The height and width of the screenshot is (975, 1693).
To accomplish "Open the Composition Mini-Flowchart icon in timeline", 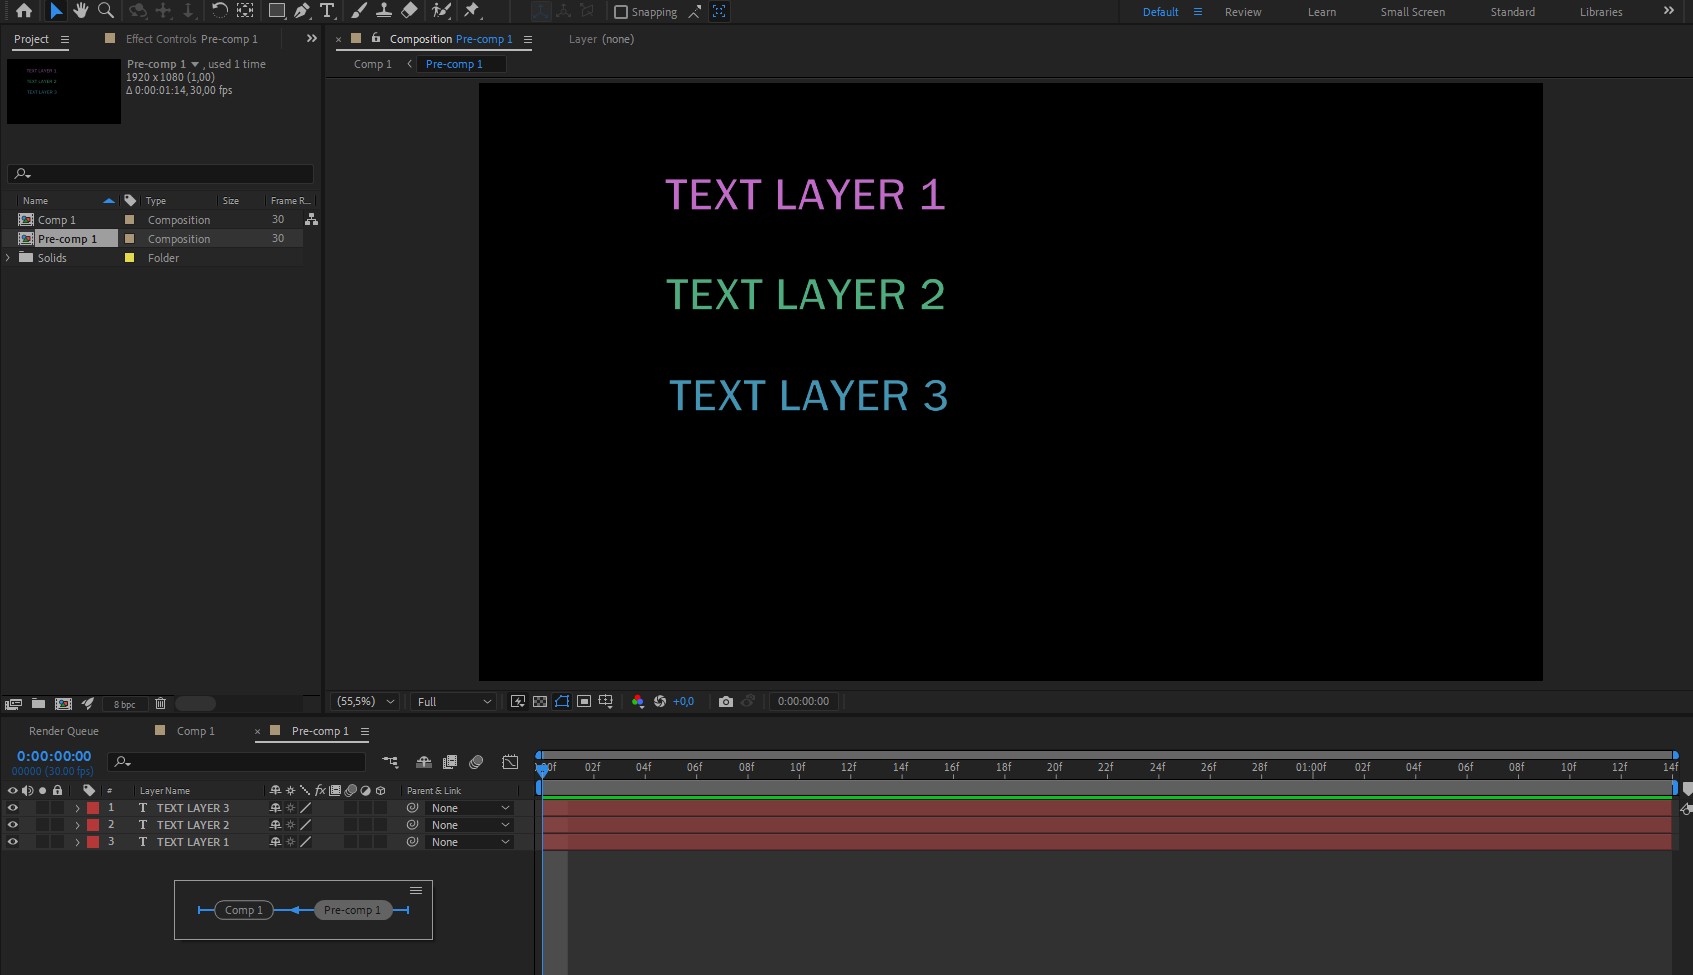I will 390,762.
